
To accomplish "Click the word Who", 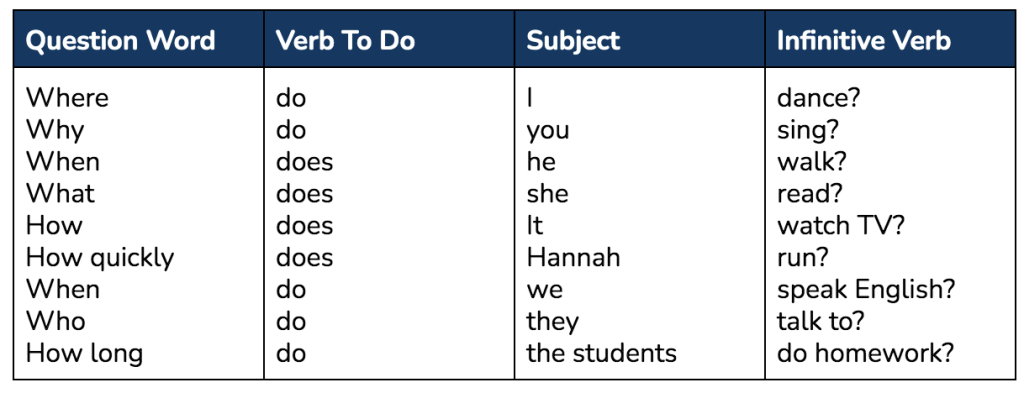I will 56,322.
